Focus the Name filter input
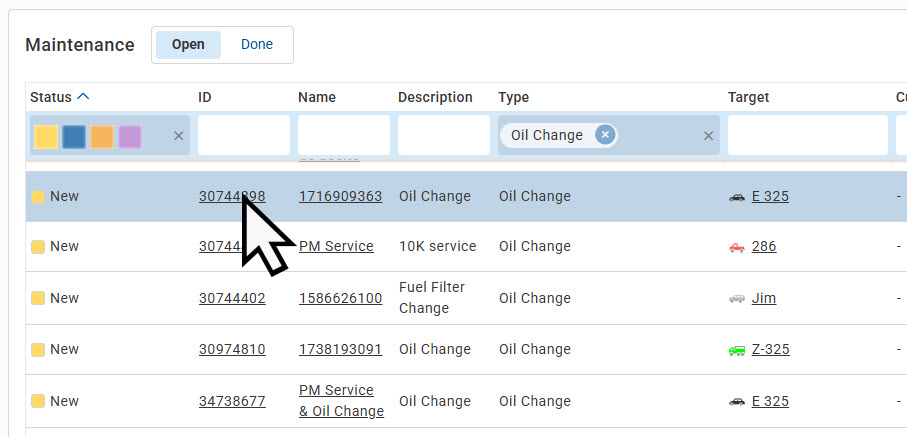This screenshot has height=437, width=907. 344,135
